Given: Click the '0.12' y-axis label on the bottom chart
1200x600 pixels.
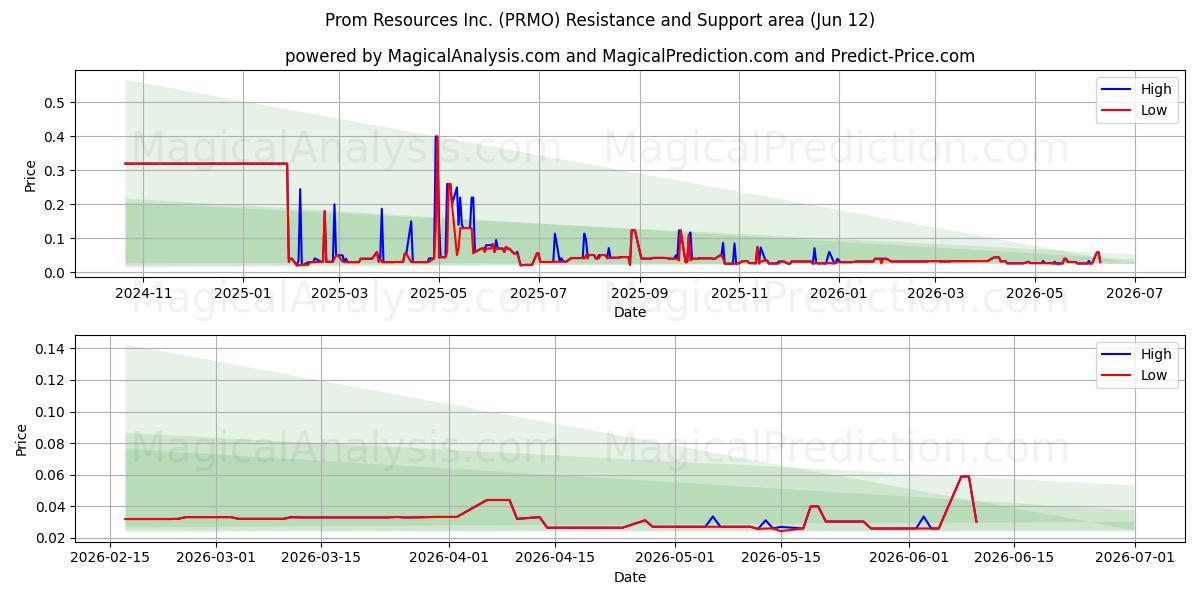Looking at the screenshot, I should point(51,381).
